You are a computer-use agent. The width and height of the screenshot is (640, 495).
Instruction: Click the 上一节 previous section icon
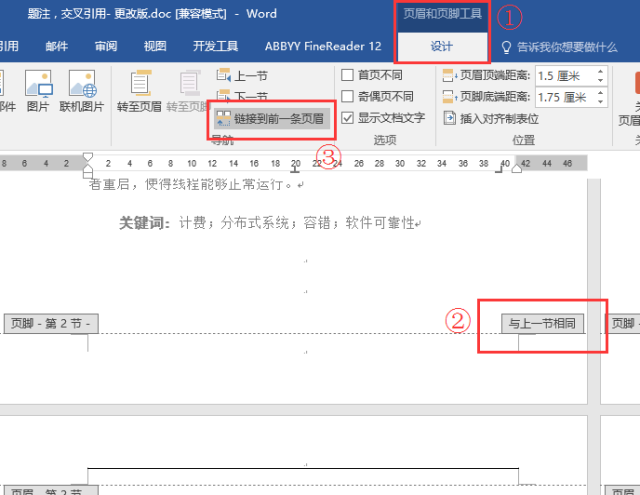tap(223, 75)
